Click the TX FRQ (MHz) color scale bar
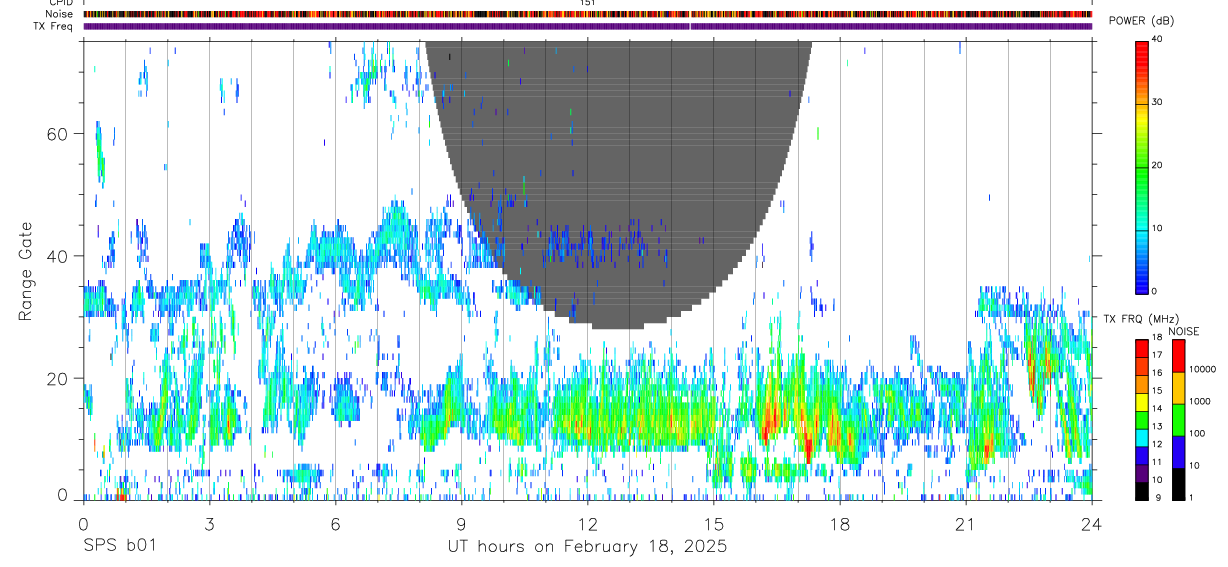1228x567 pixels. click(x=1141, y=419)
